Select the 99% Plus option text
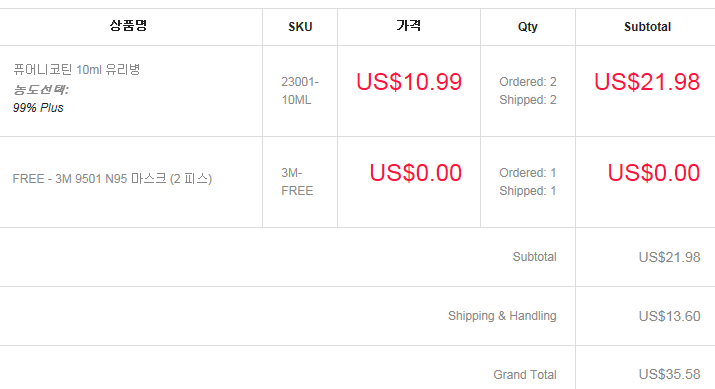This screenshot has width=715, height=389. click(38, 108)
